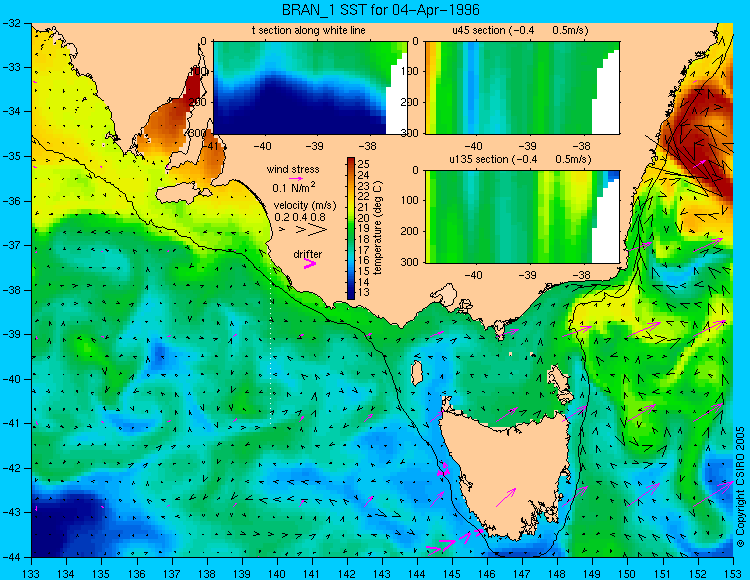Click longitude axis label 147
Screen dimensions: 750x580
pos(522,573)
